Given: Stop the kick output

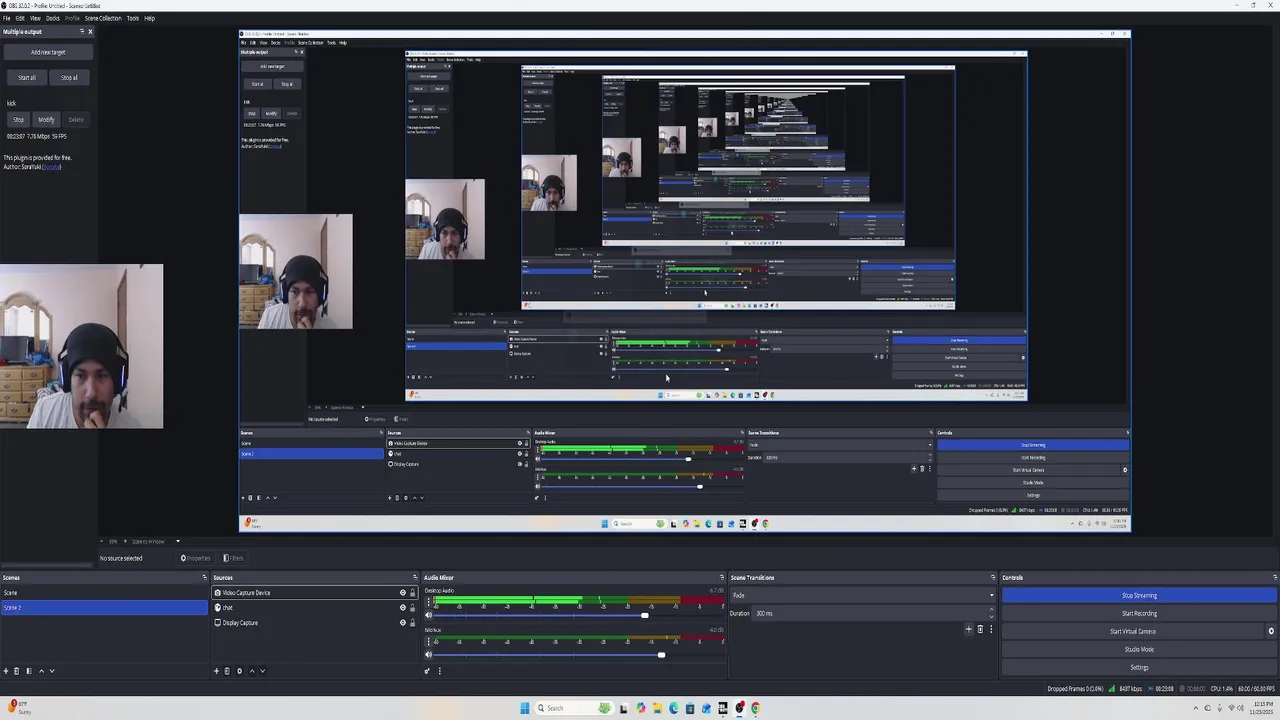Looking at the screenshot, I should [18, 119].
